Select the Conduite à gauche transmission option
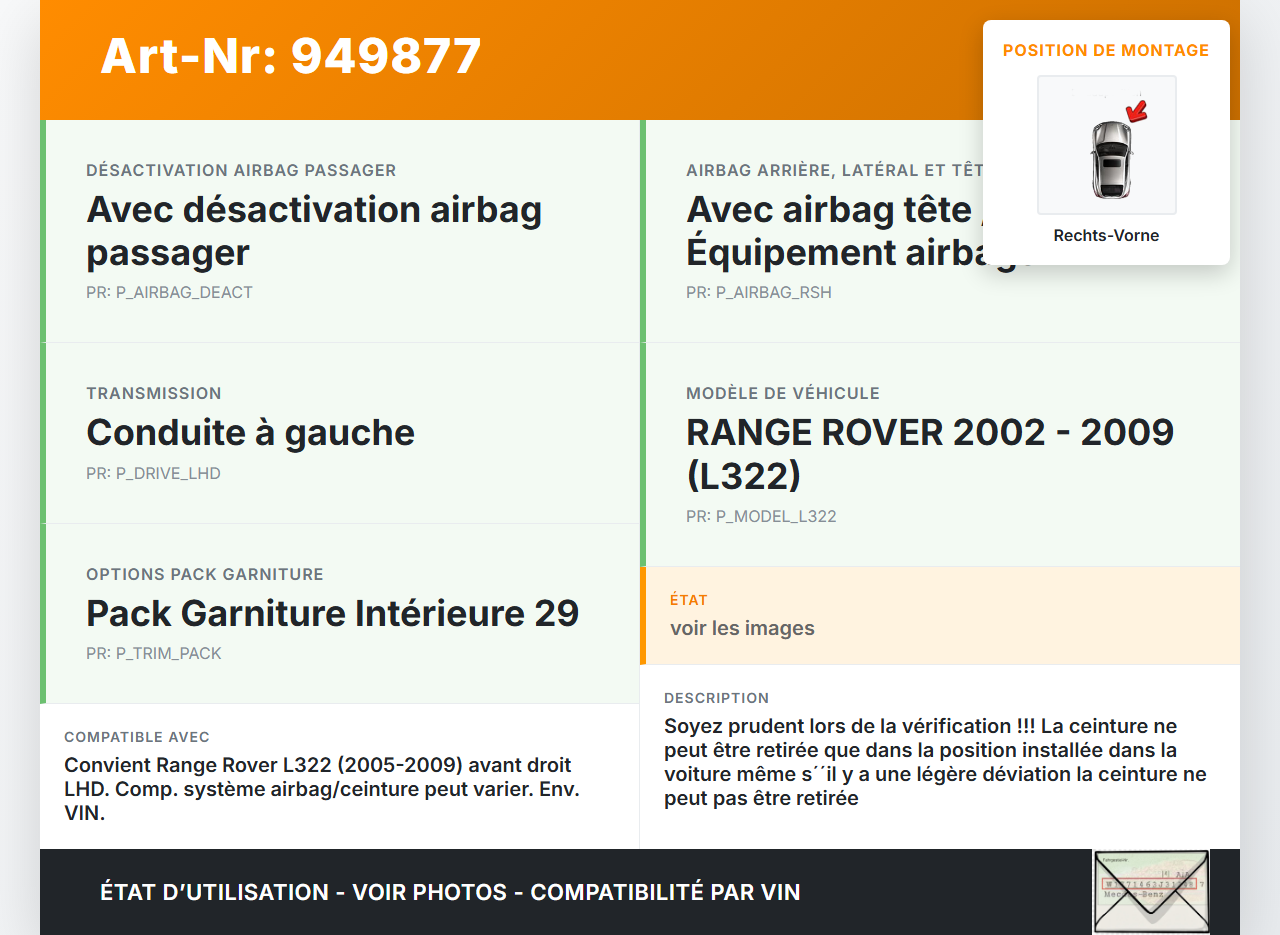The height and width of the screenshot is (935, 1280). (x=251, y=433)
